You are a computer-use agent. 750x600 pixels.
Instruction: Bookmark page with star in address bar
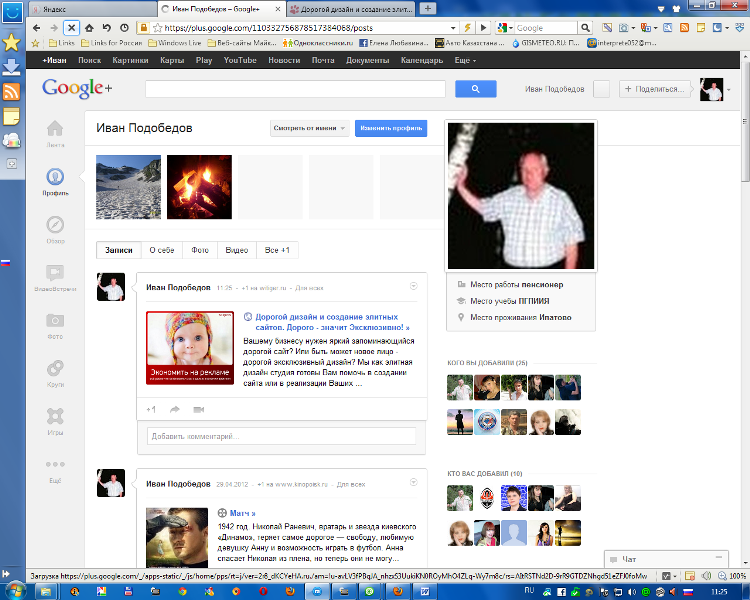tap(157, 28)
